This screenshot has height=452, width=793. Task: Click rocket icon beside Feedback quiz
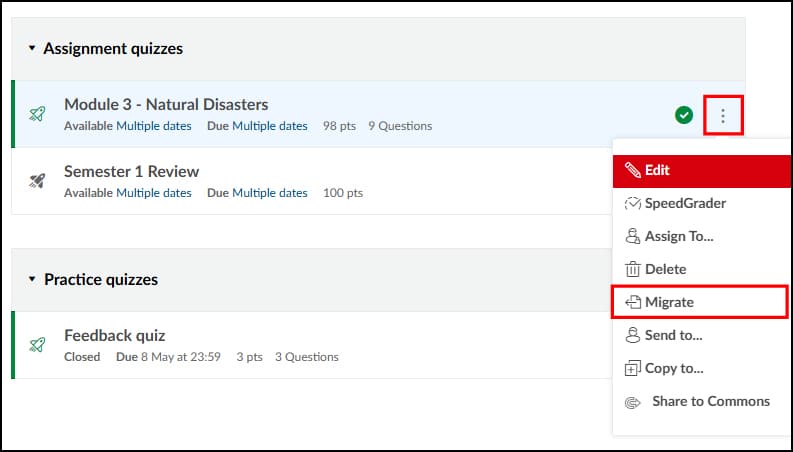(37, 345)
